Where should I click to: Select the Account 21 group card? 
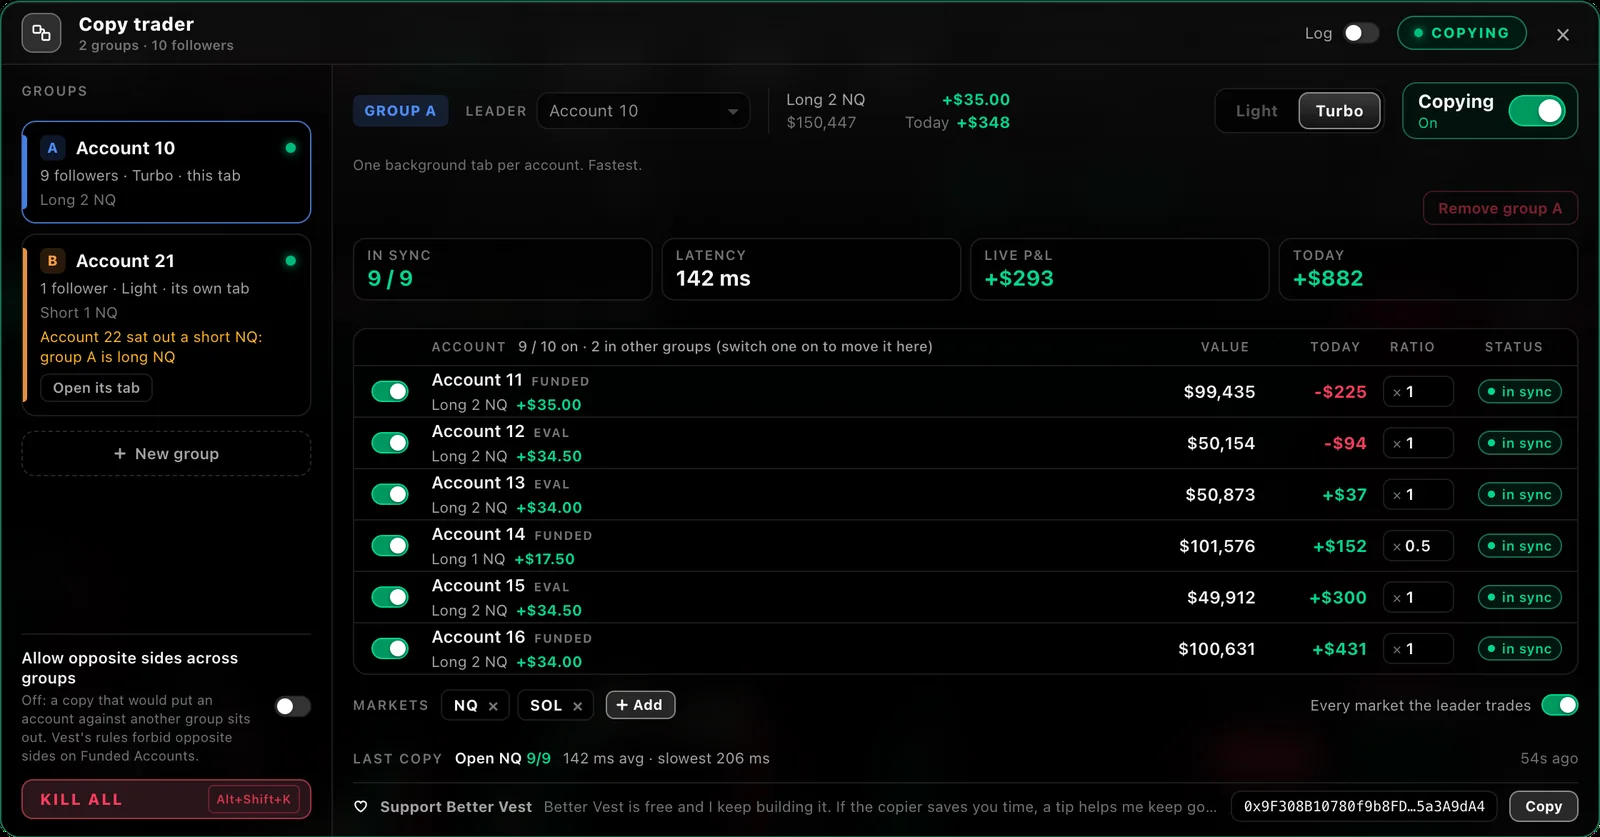(x=166, y=325)
